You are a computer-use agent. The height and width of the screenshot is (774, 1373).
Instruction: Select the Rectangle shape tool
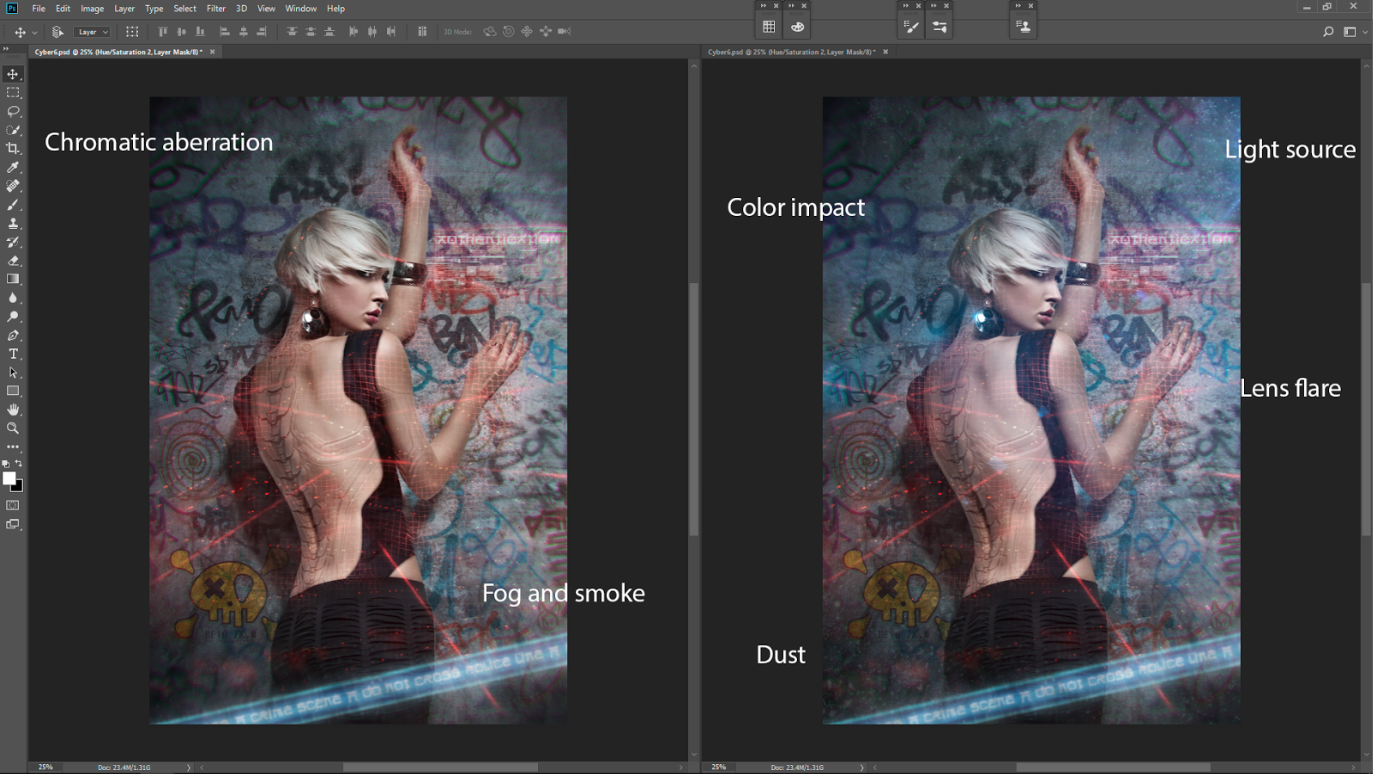click(13, 391)
